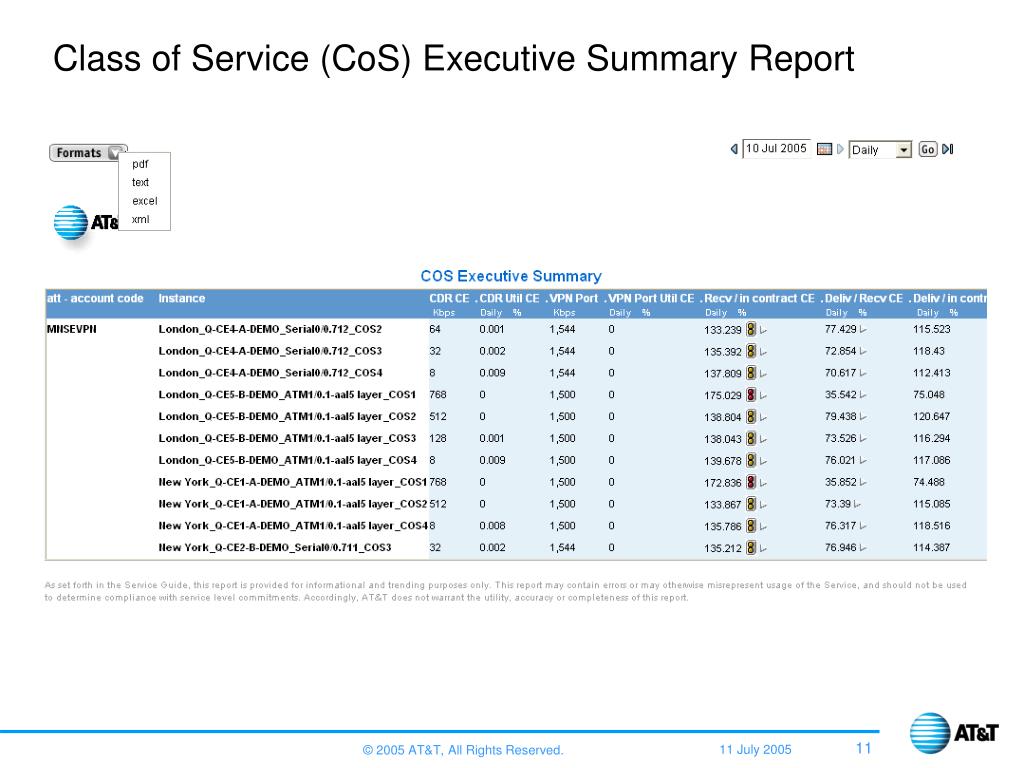Open the trend chart icon next to 79.438
The image size is (1024, 768).
863,417
